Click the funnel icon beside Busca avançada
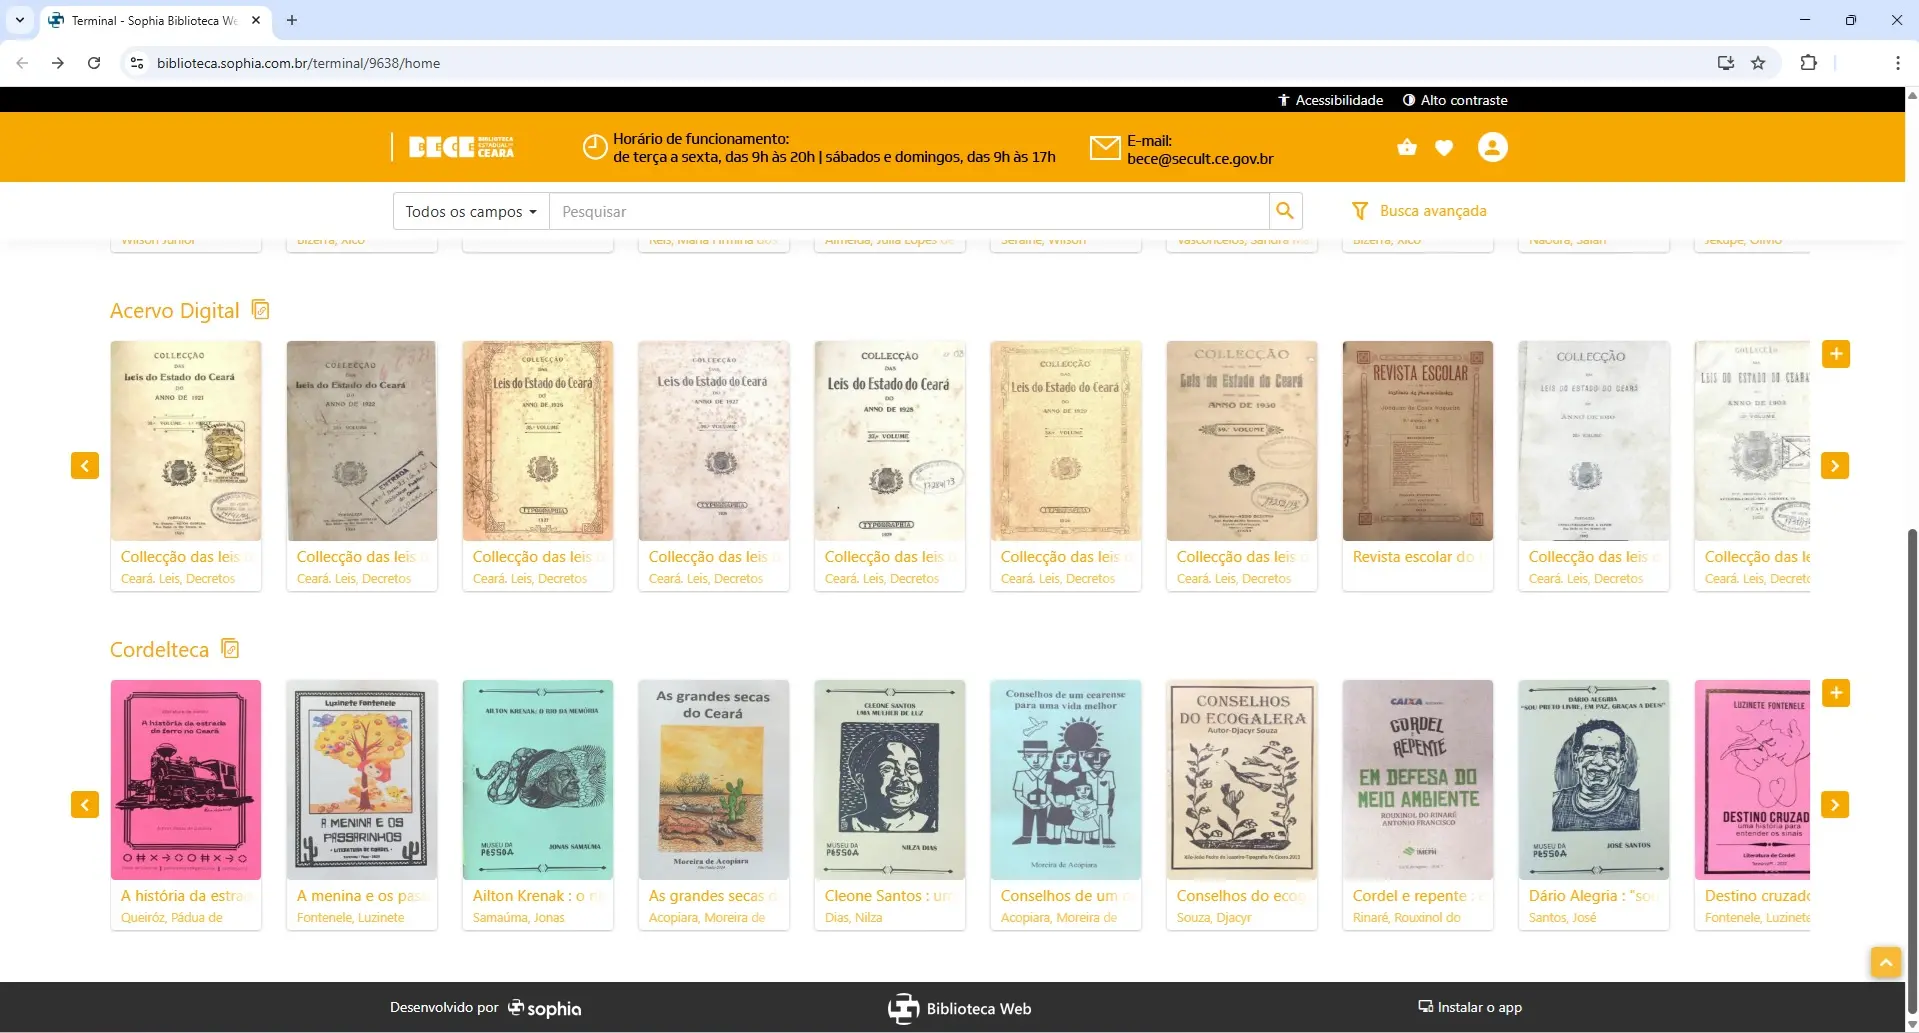This screenshot has height=1033, width=1919. 1360,211
